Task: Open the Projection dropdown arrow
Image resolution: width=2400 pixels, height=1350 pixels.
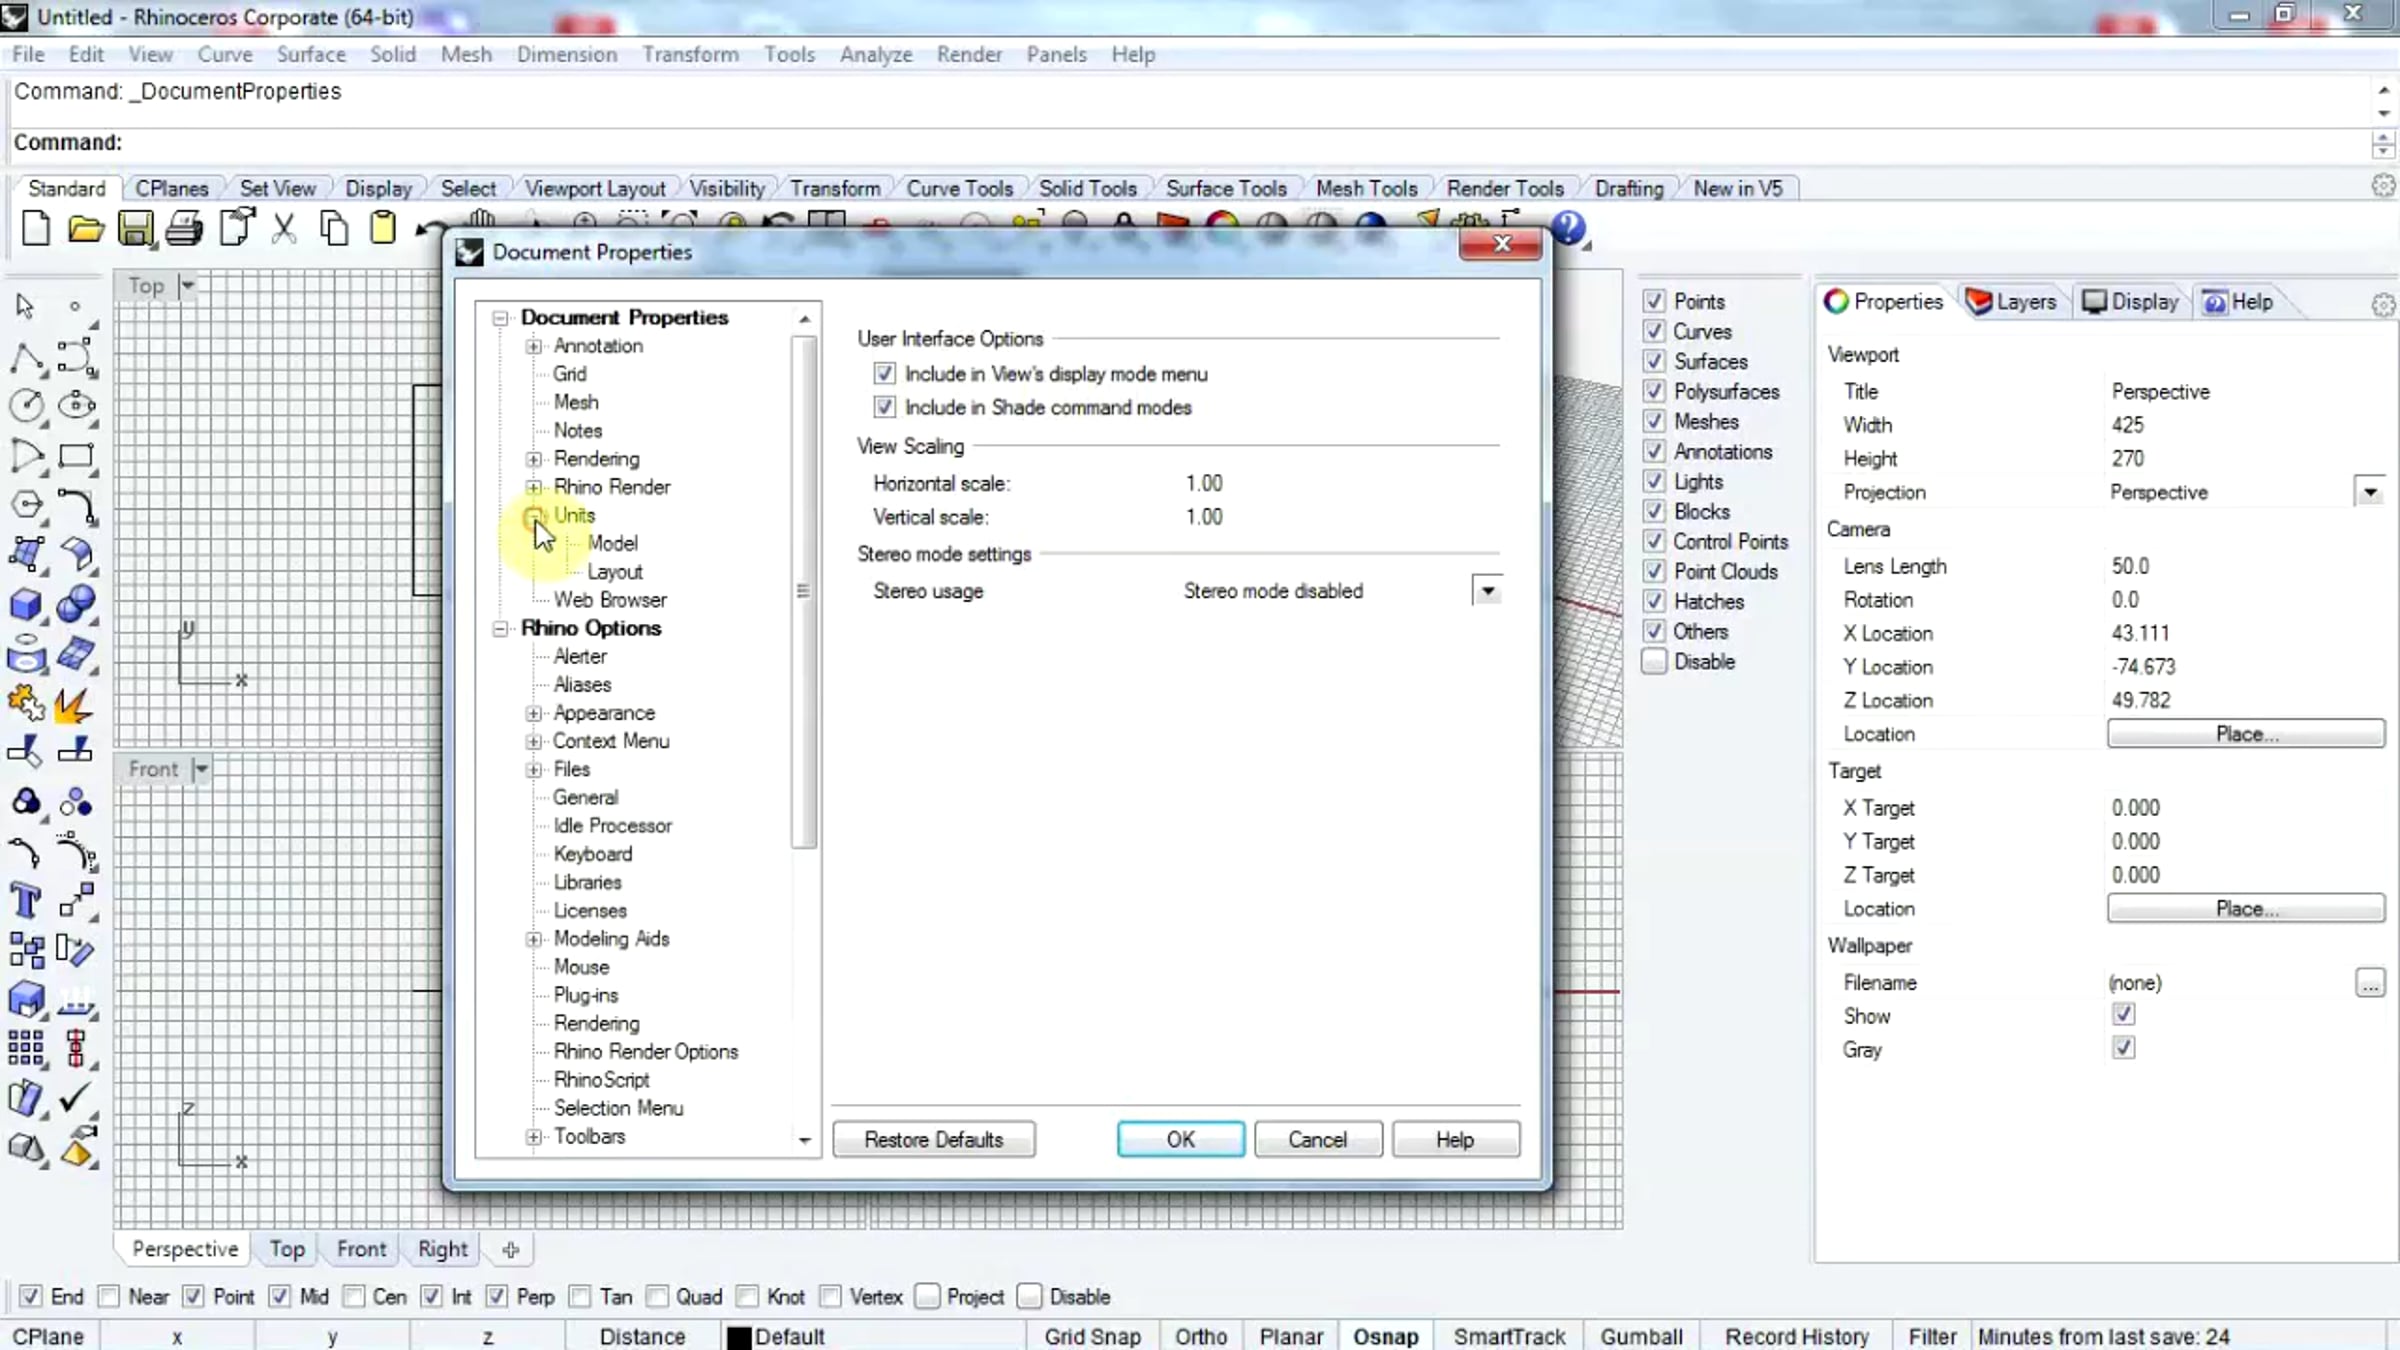Action: pos(2369,492)
